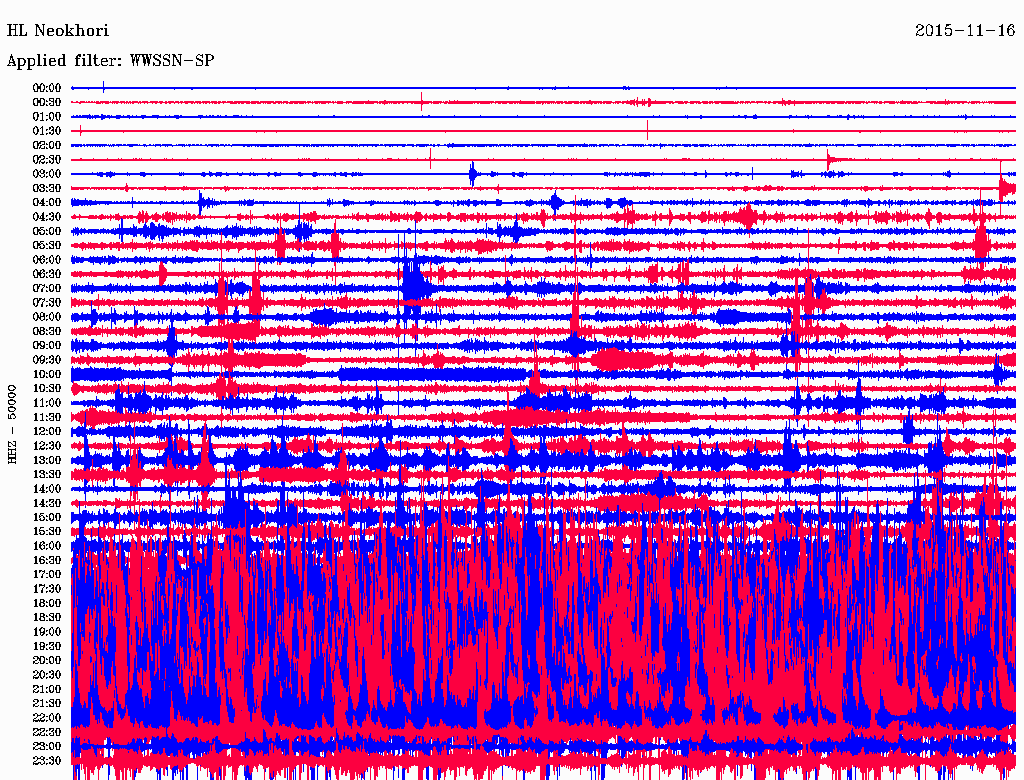Screen dimensions: 1024x780
Task: Select the 19:30 time label
Action: (x=47, y=647)
